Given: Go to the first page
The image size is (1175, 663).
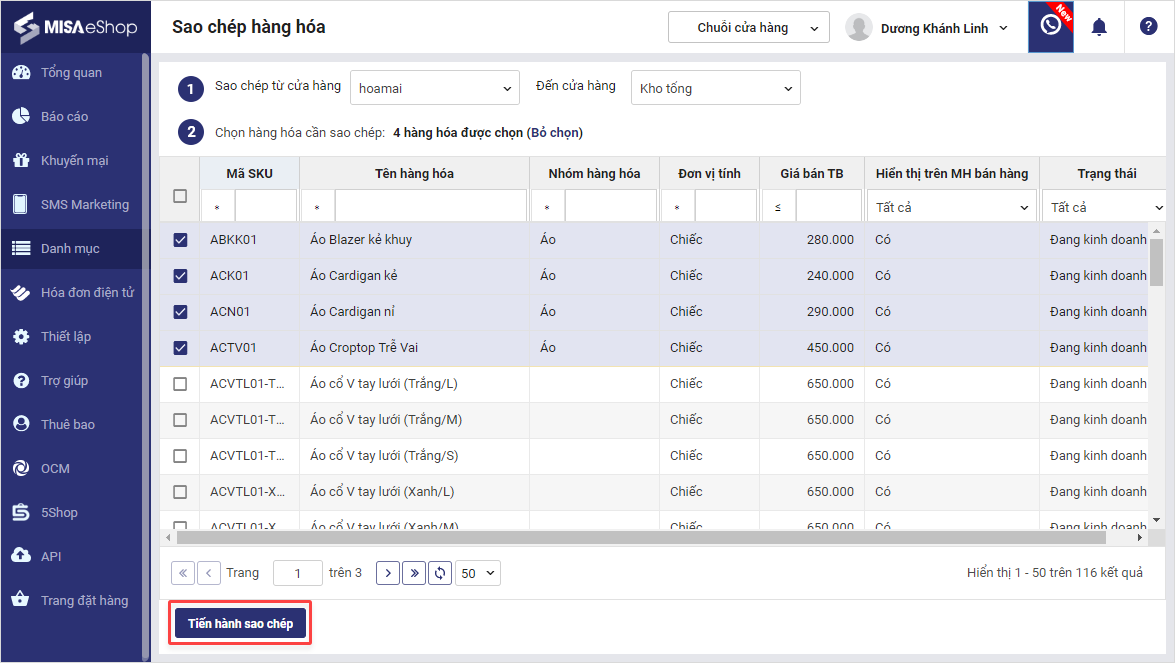Looking at the screenshot, I should click(x=183, y=573).
